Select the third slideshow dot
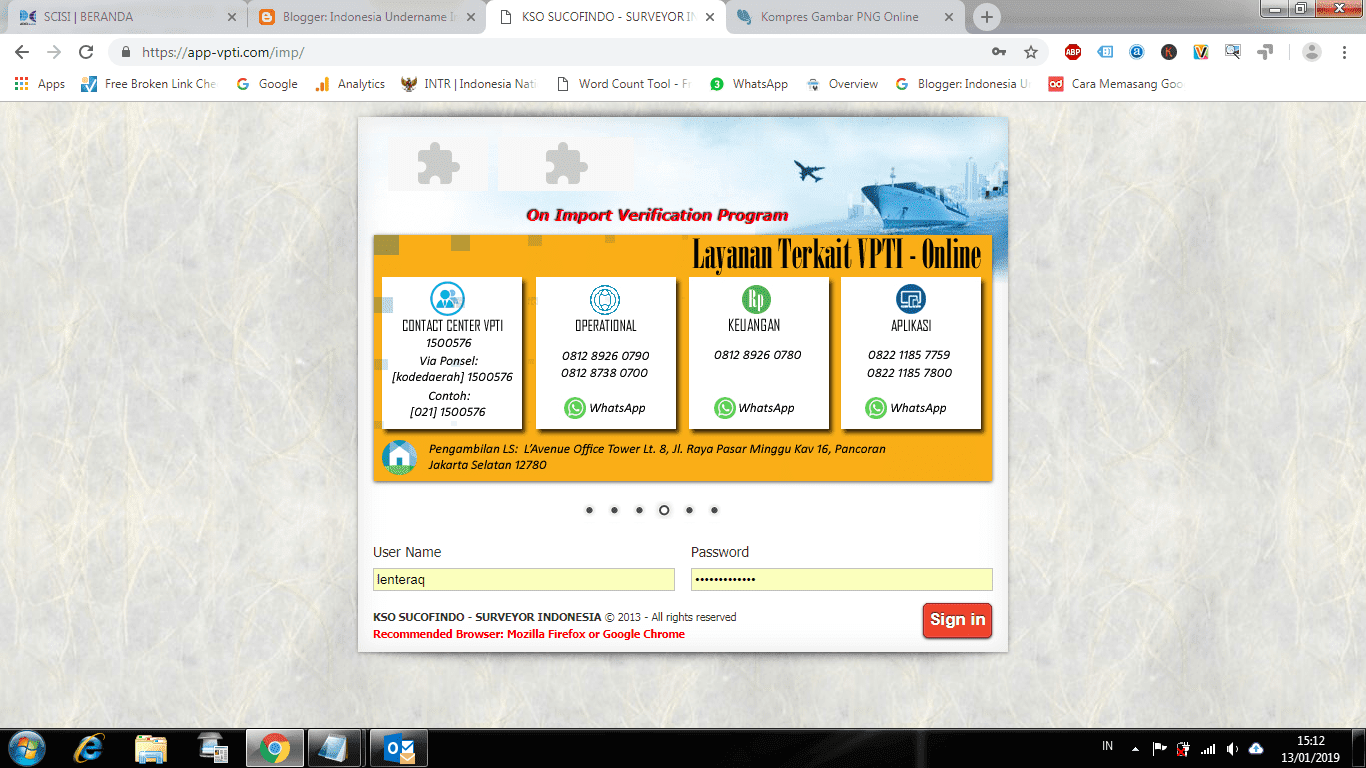 (x=639, y=510)
